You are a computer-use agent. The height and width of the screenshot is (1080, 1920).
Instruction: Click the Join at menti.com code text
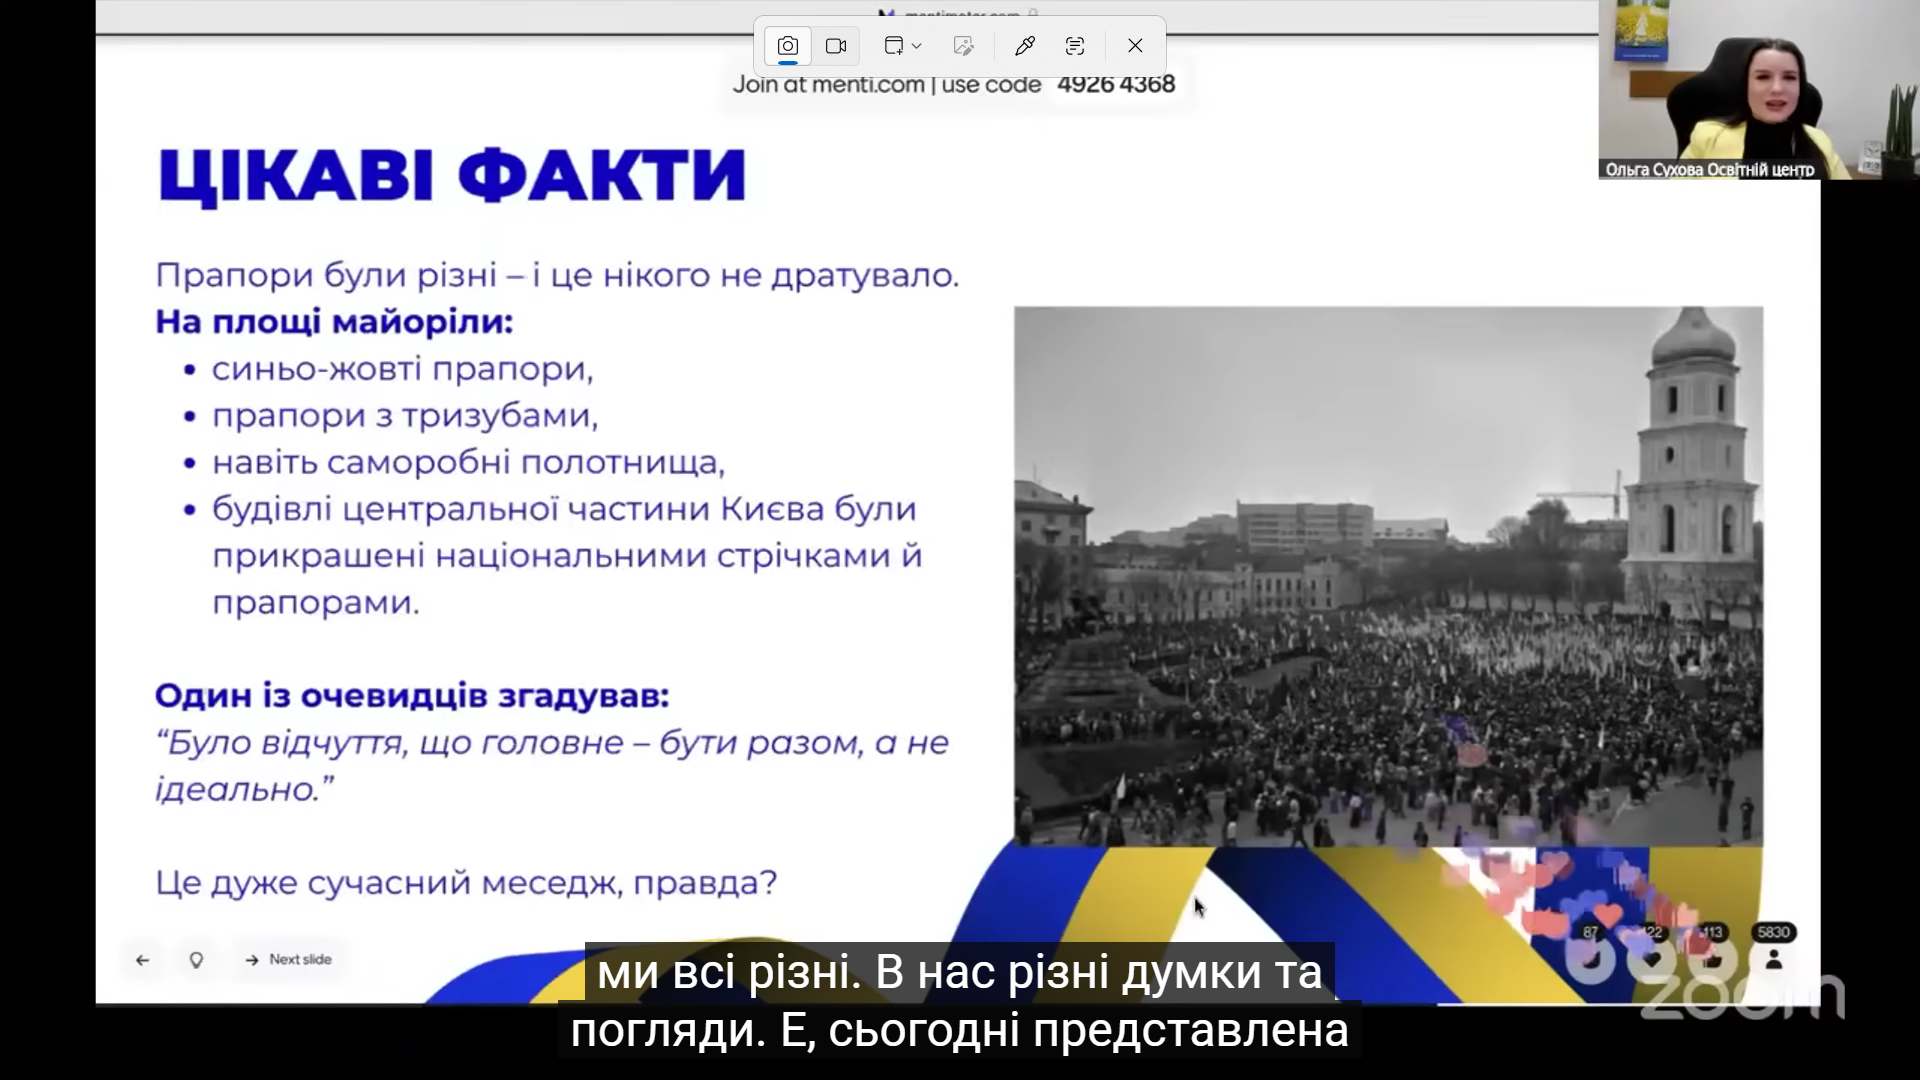point(953,85)
